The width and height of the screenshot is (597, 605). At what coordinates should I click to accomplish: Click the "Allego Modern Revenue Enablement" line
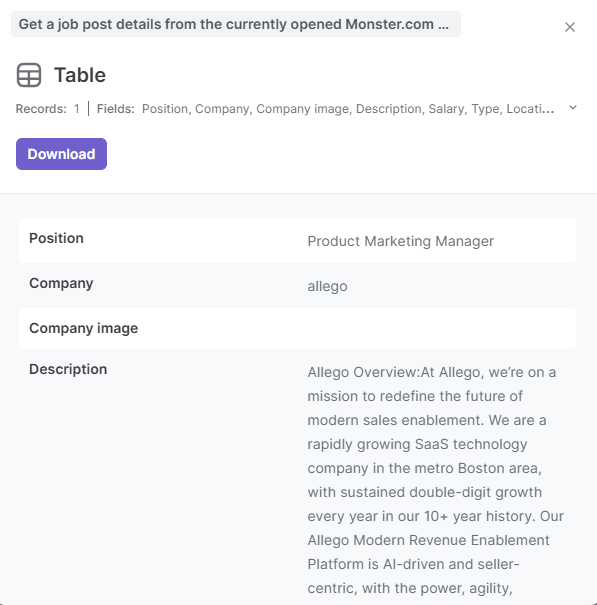point(428,540)
